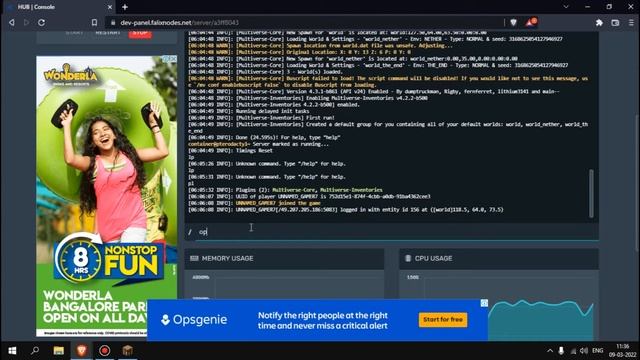Image resolution: width=640 pixels, height=360 pixels.
Task: Expand the tab search dropdown arrow
Action: coord(566,7)
